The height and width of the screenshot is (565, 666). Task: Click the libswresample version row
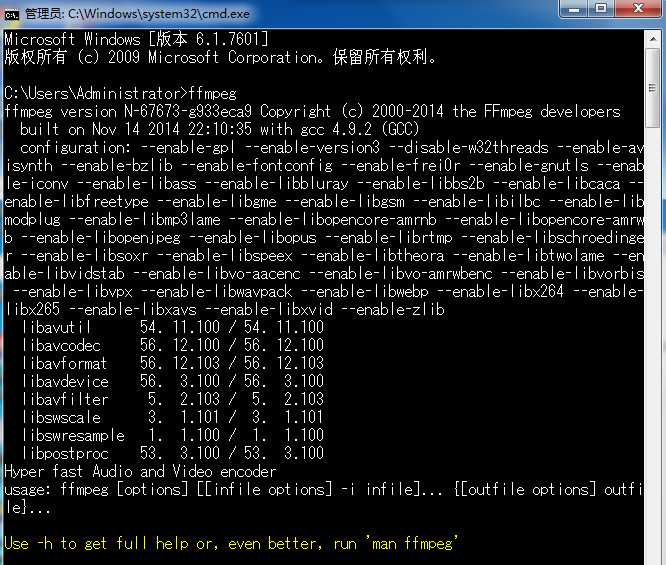(172, 435)
